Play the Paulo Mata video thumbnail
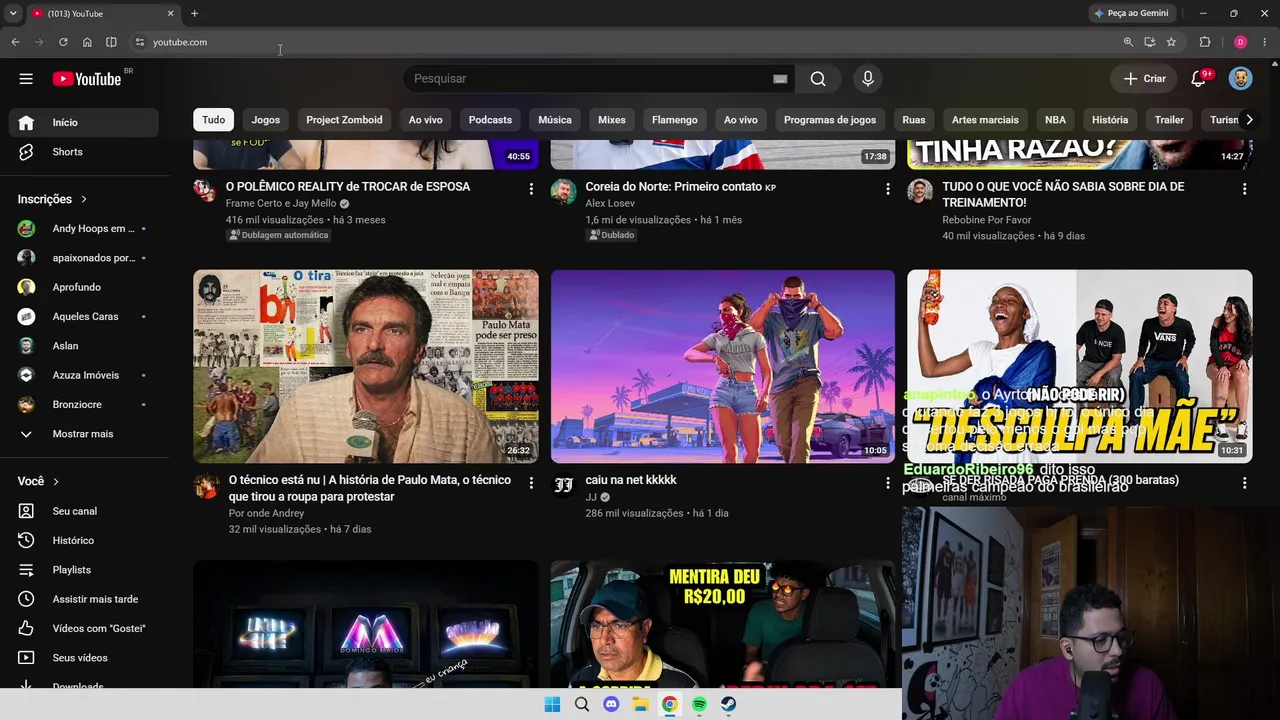This screenshot has height=720, width=1280. pos(366,366)
